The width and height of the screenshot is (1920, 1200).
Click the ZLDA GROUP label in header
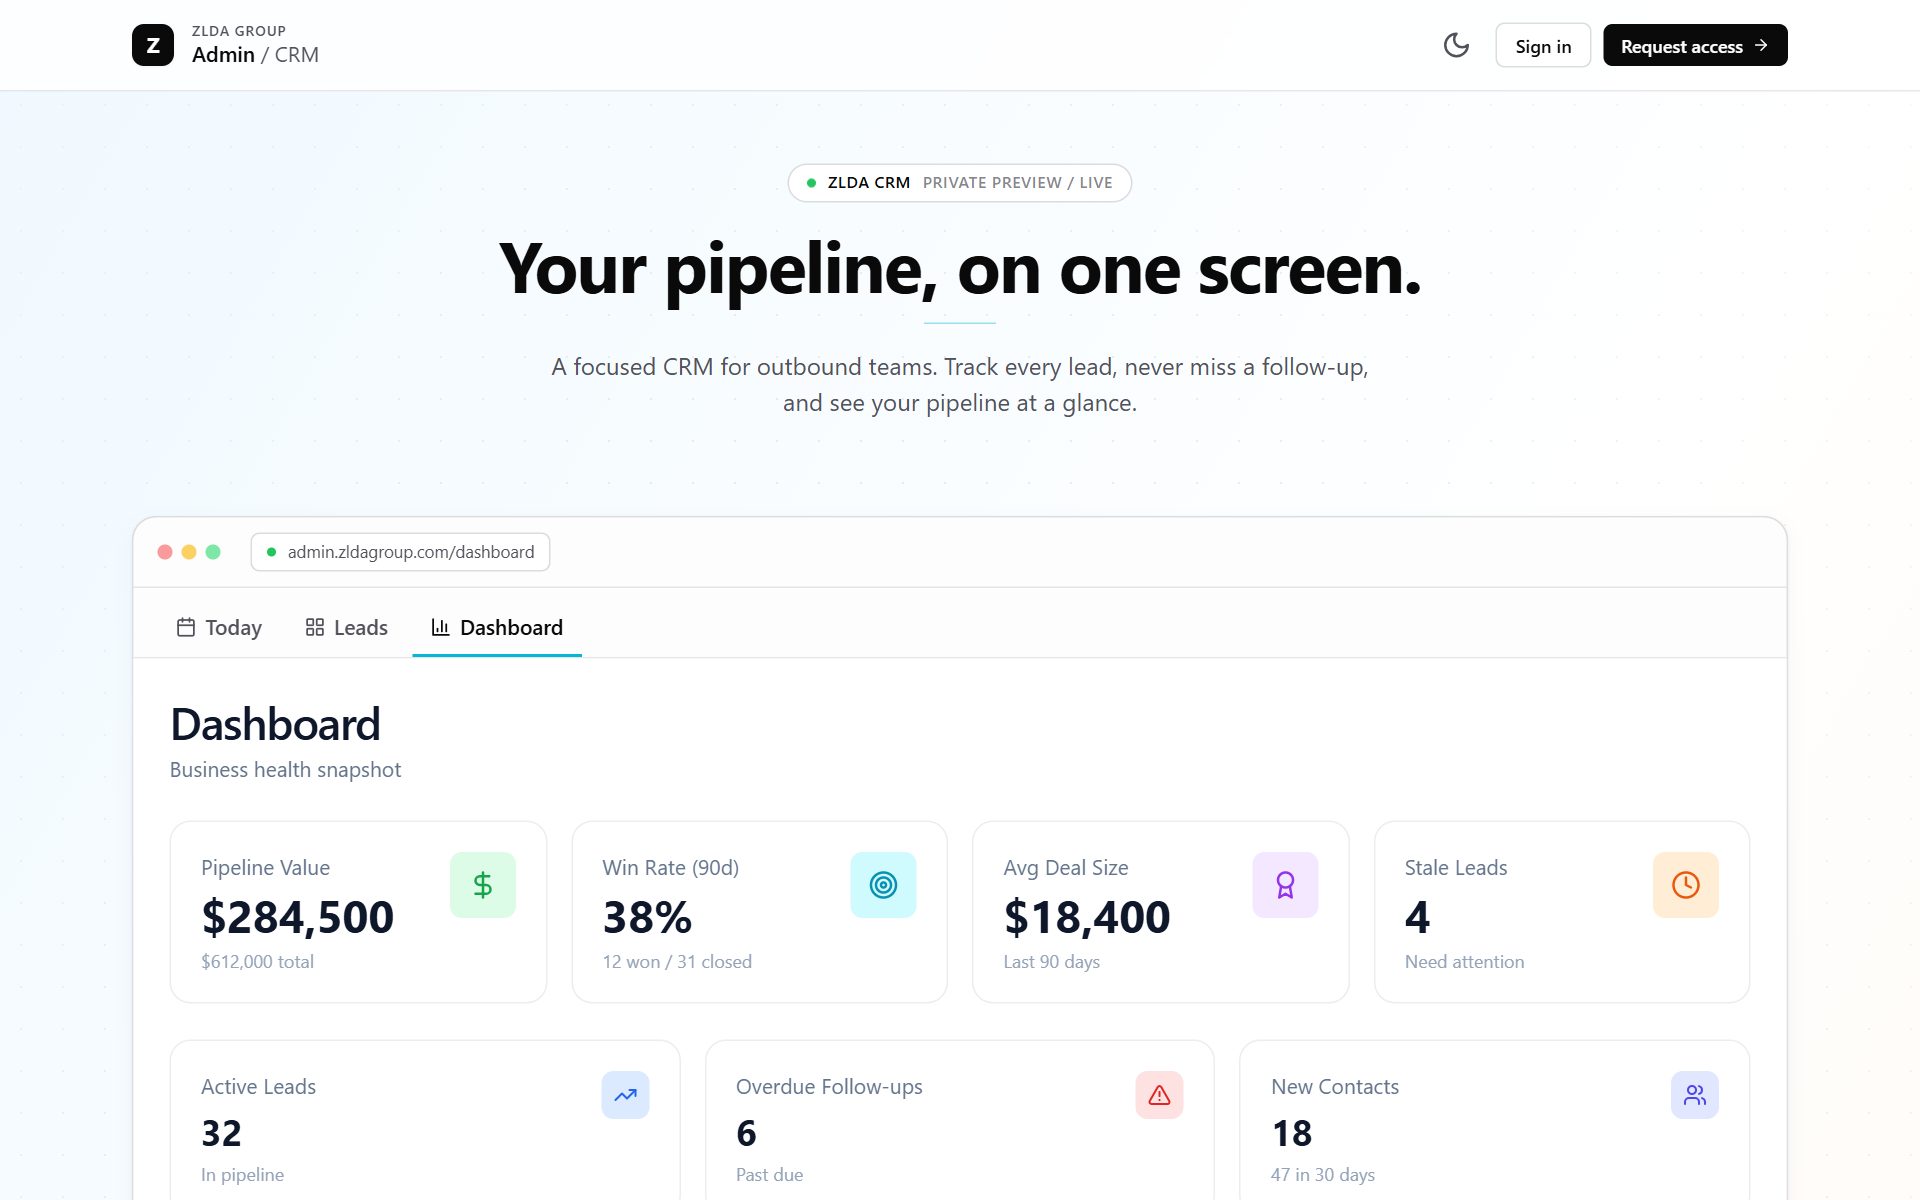(239, 31)
